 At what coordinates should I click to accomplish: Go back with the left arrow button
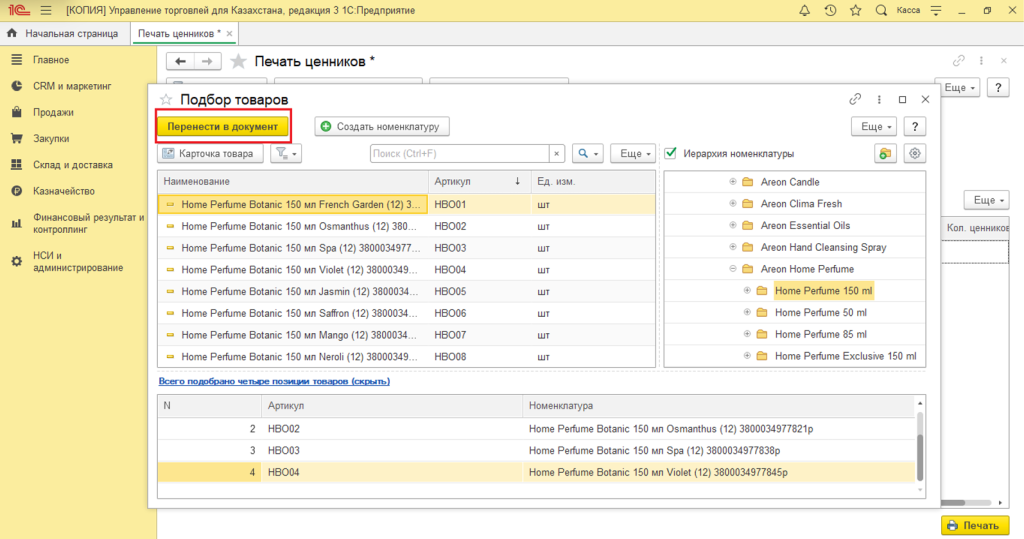coord(180,61)
